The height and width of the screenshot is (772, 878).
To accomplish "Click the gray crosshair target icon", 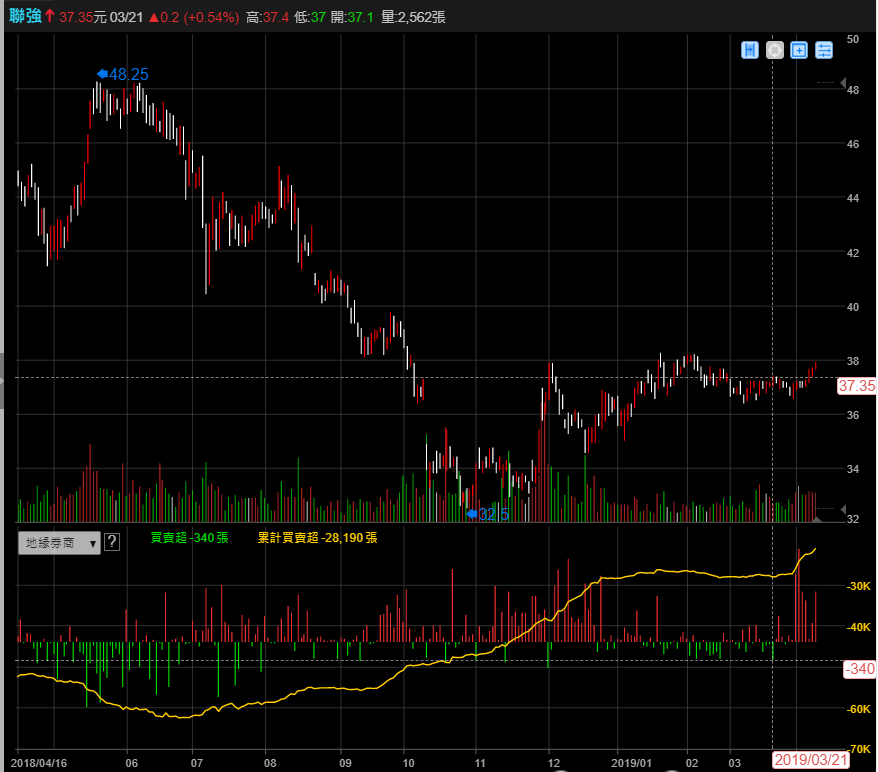I will tap(774, 50).
